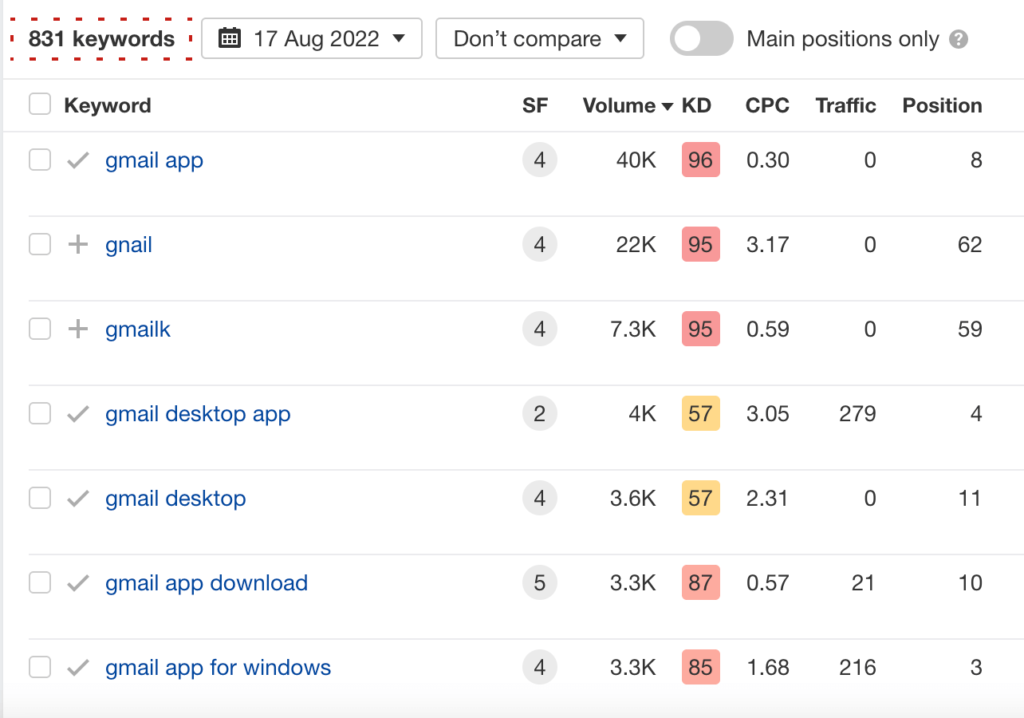Screen dimensions: 1024x718
Task: Click the checkmark beside gmail app for windows
Action: 78,667
